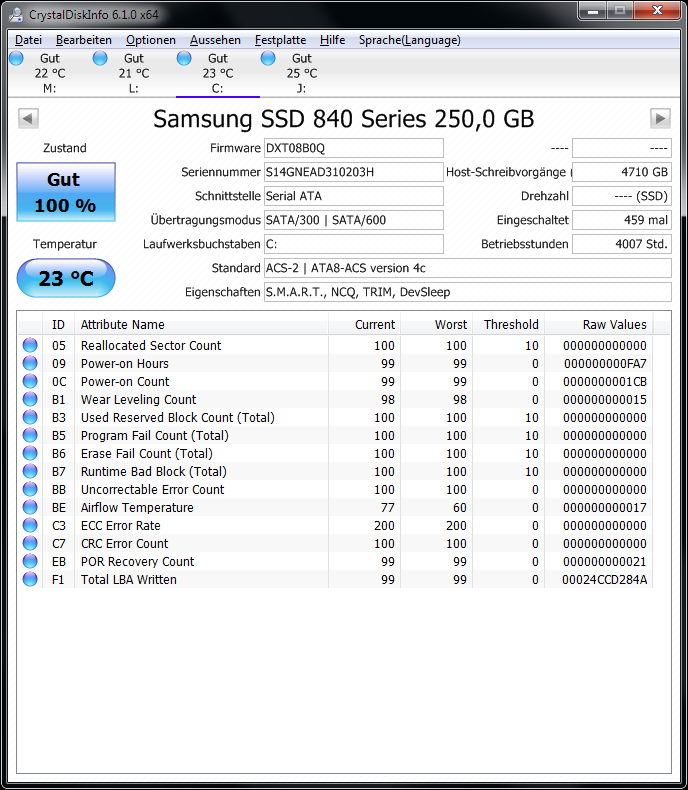The height and width of the screenshot is (790, 688).
Task: Click the serial number field S14GNEAD310203H
Action: 354,172
